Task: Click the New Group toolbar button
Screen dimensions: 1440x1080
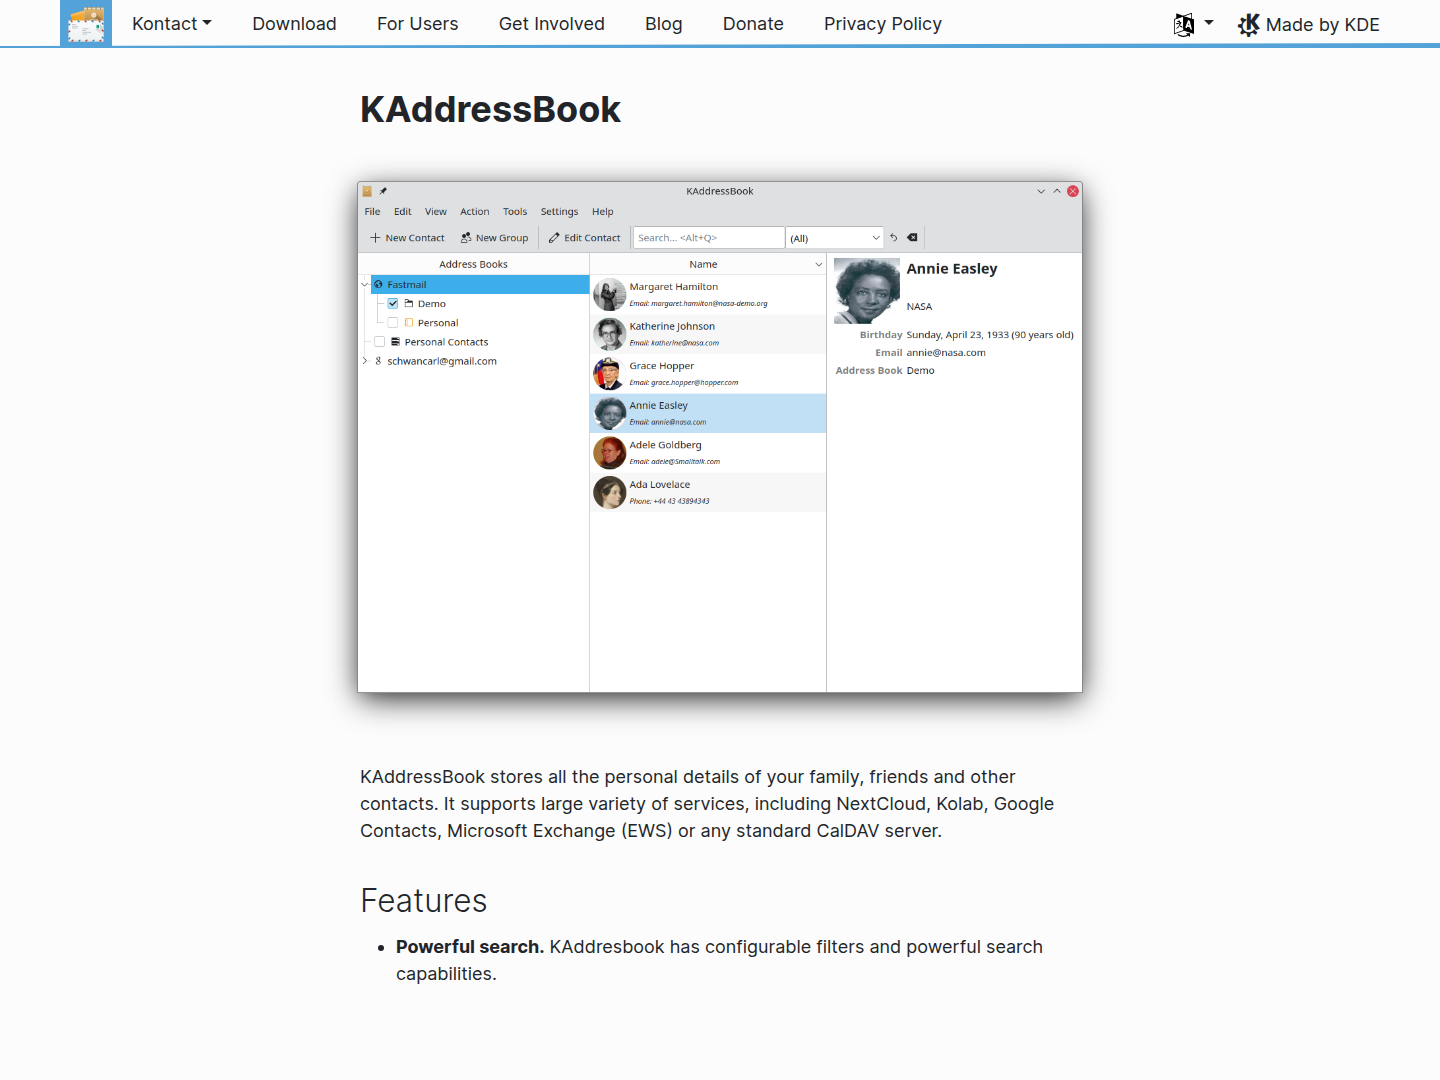Action: (x=494, y=238)
